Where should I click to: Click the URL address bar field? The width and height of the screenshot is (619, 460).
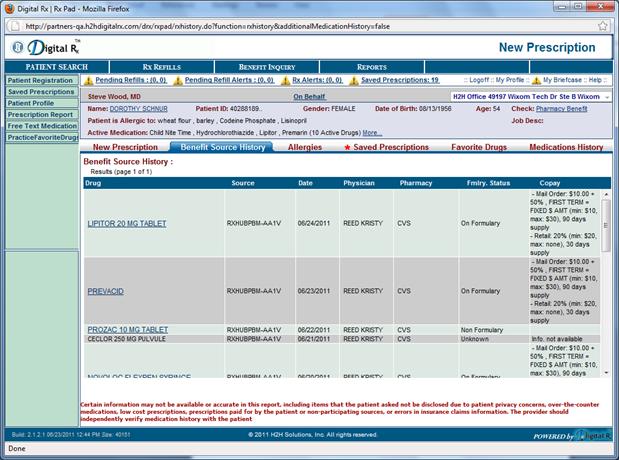pos(300,25)
